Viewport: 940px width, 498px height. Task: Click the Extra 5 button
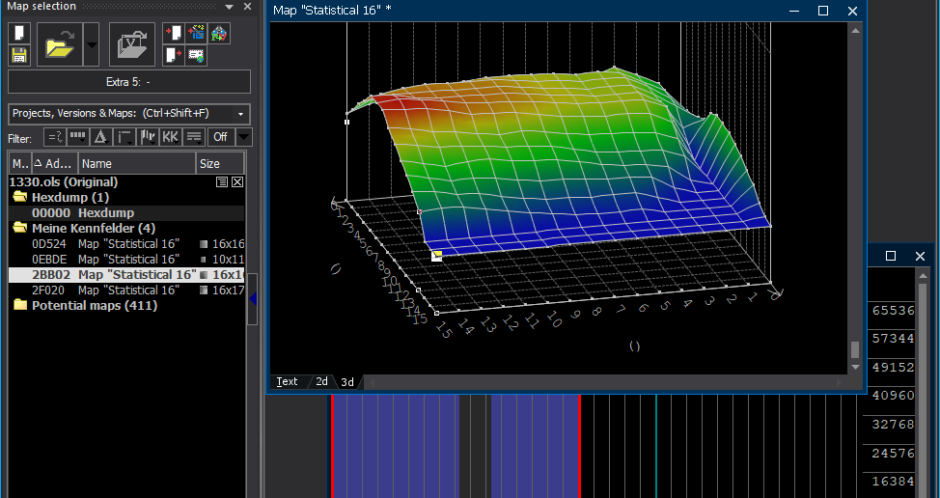[129, 82]
